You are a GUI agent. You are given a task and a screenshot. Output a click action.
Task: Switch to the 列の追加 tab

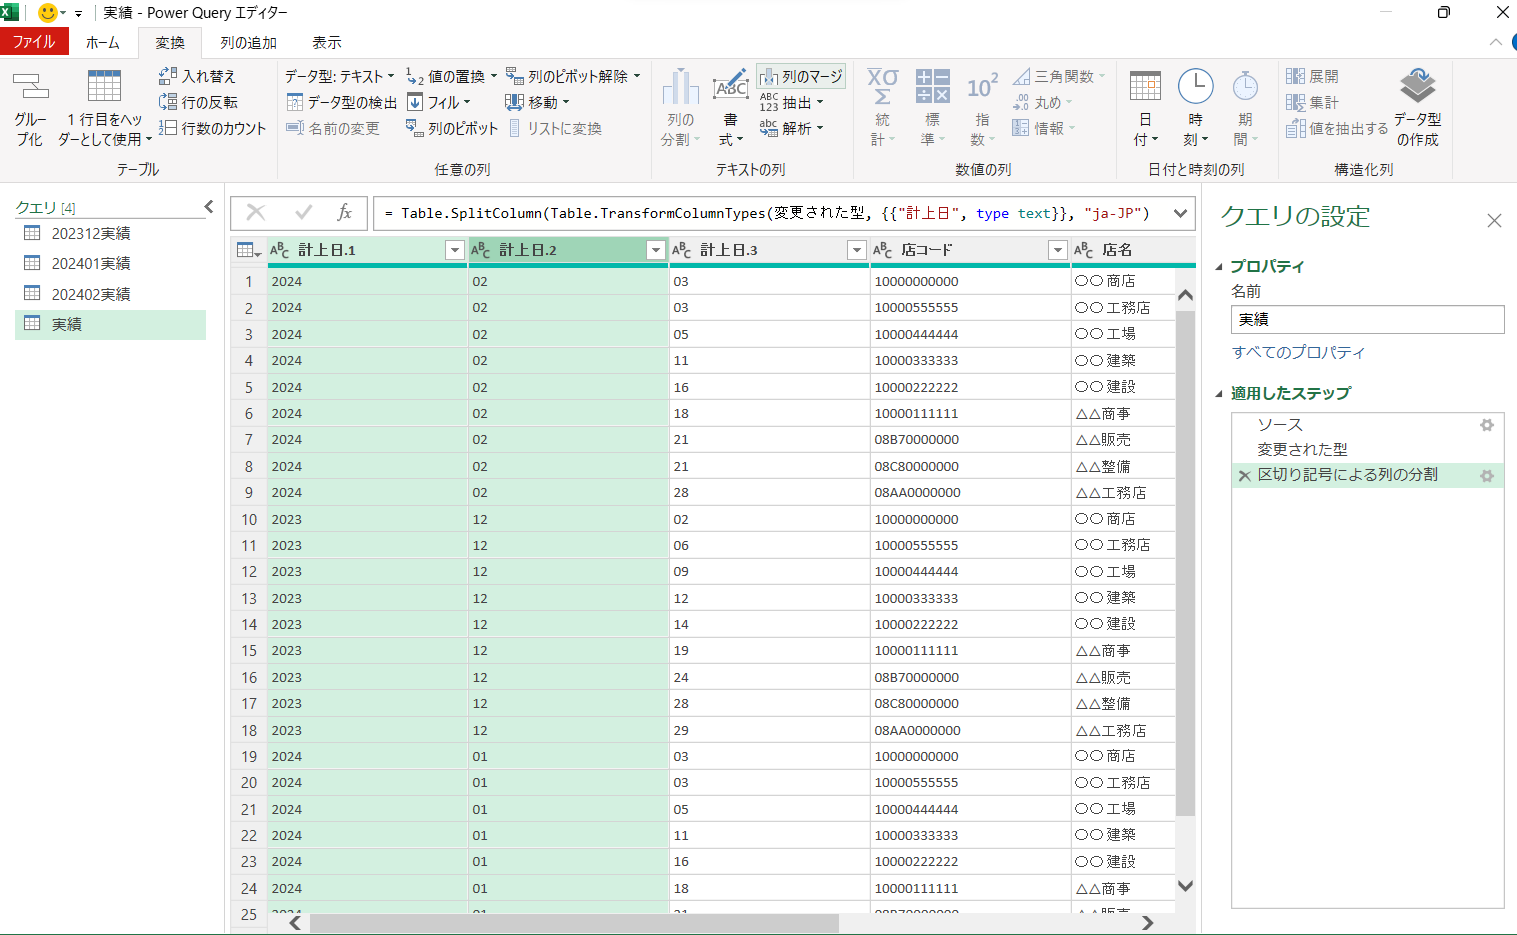248,42
